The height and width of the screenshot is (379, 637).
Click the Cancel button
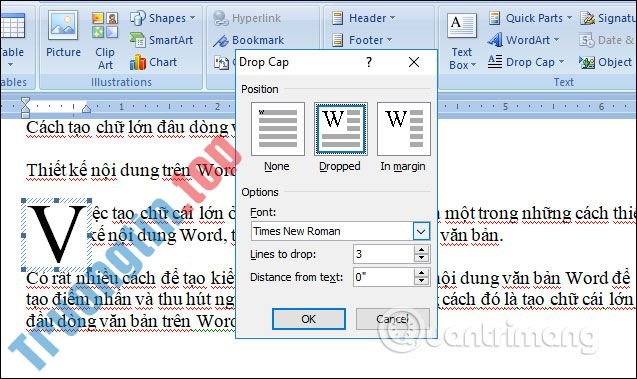(392, 319)
